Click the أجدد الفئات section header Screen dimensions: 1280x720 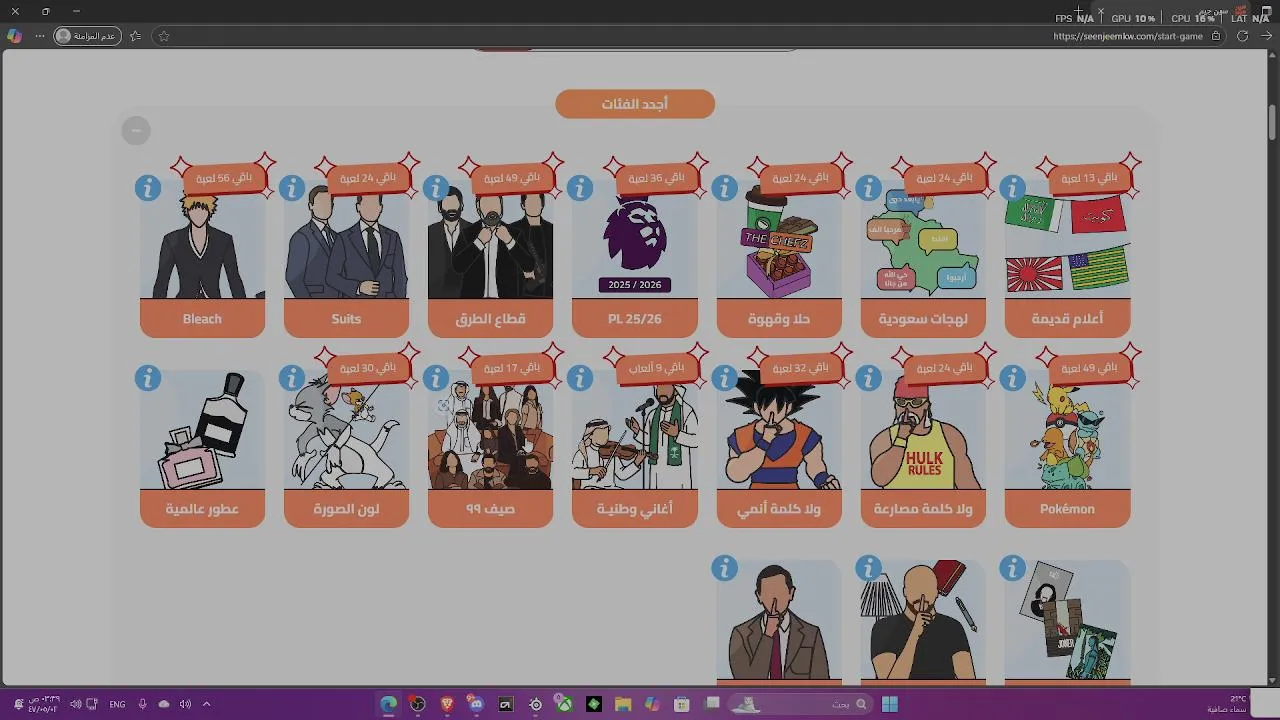pos(635,104)
